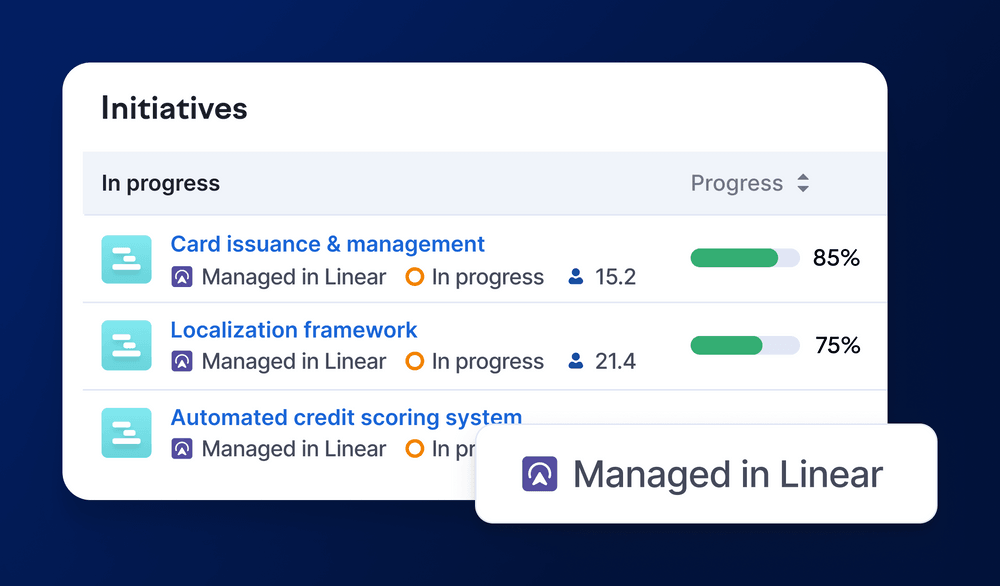Click orange status circle for Card issuance
1000x586 pixels.
click(x=415, y=277)
